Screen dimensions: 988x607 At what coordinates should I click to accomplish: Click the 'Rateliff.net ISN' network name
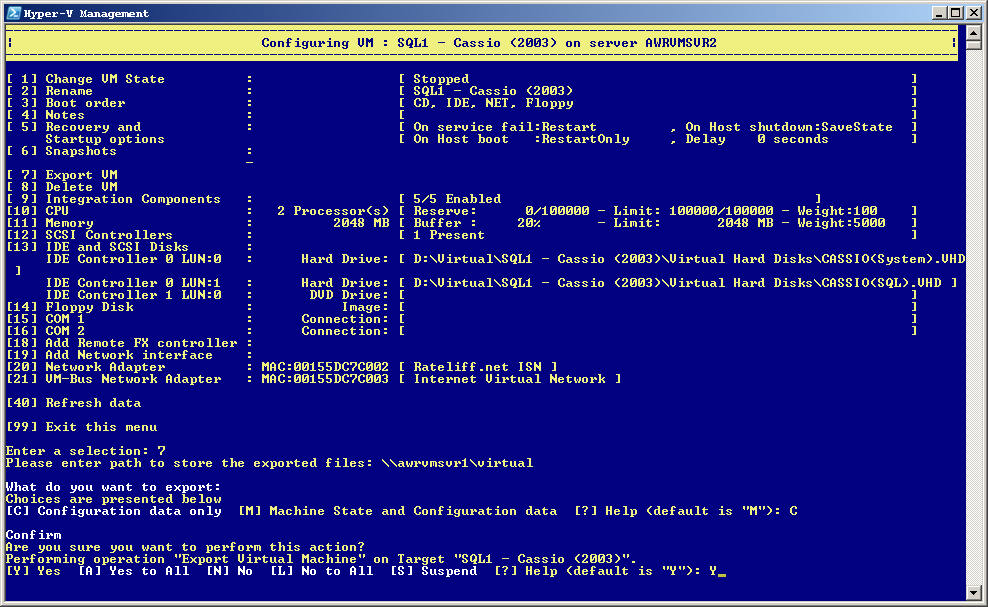(477, 366)
